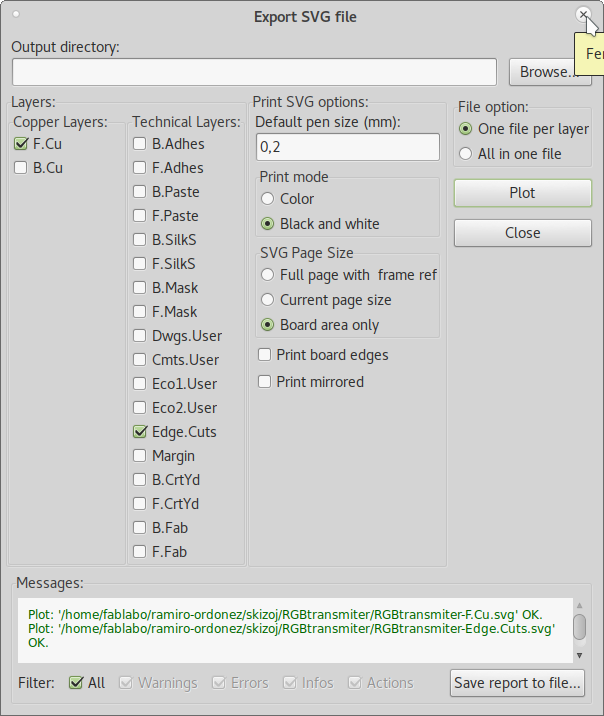The height and width of the screenshot is (716, 604).
Task: Click the messages scrollbar down arrow
Action: pos(579,655)
